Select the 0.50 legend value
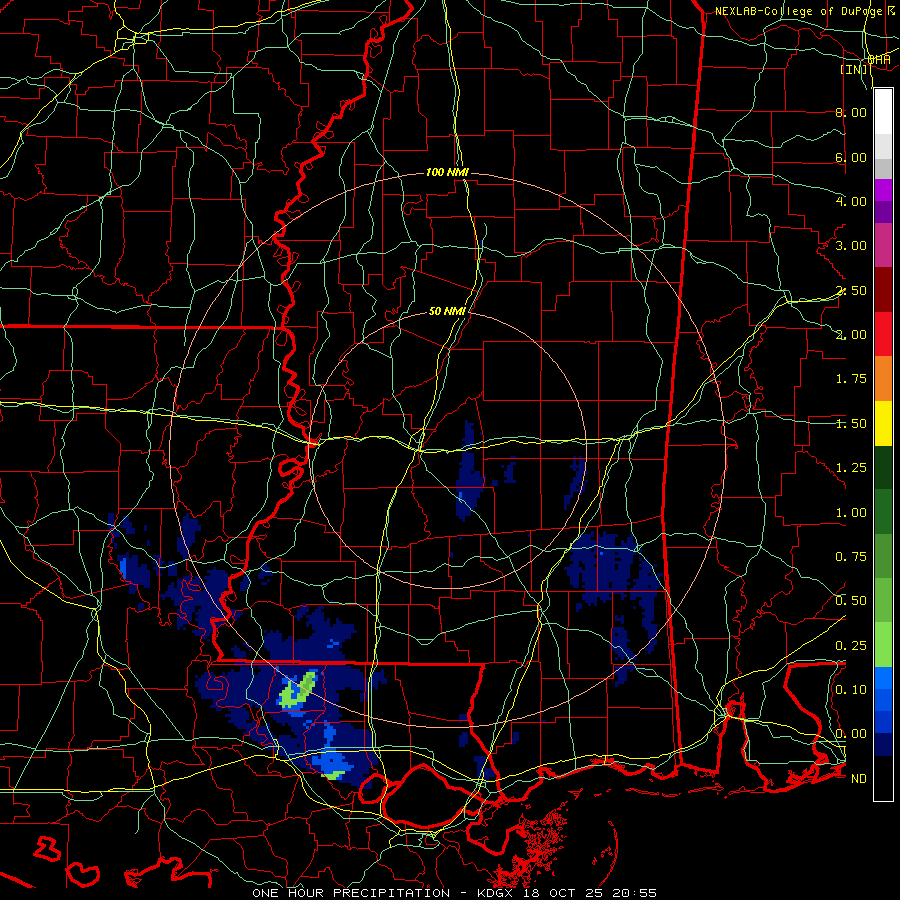The width and height of the screenshot is (900, 900). point(851,601)
